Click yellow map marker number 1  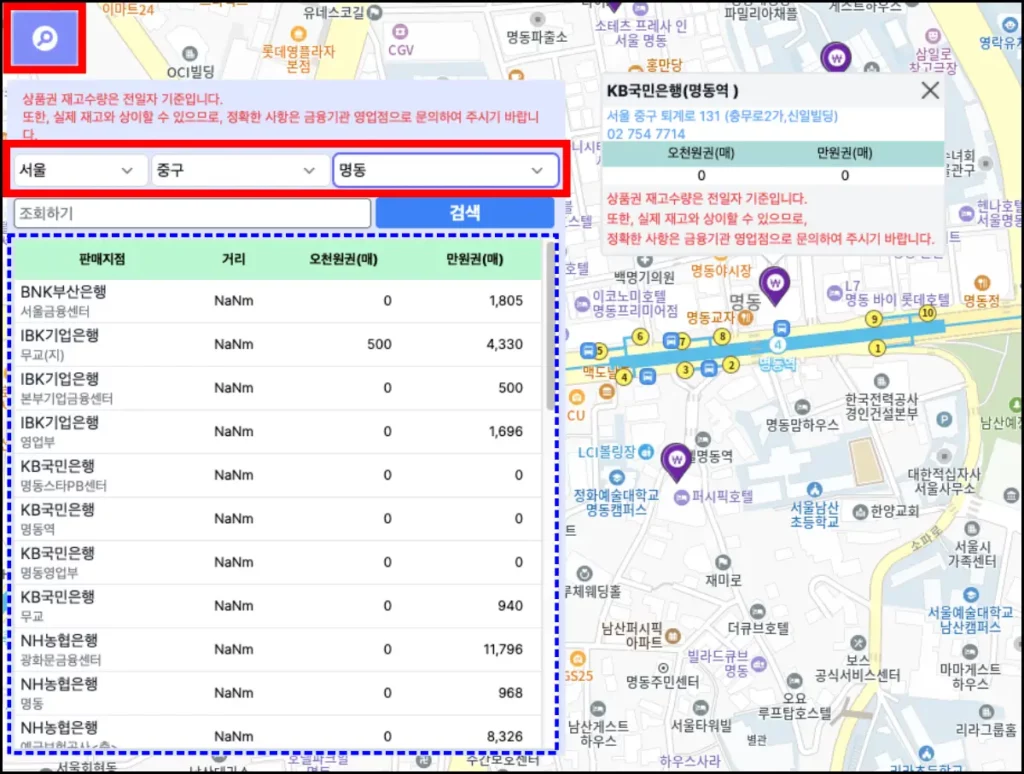877,348
